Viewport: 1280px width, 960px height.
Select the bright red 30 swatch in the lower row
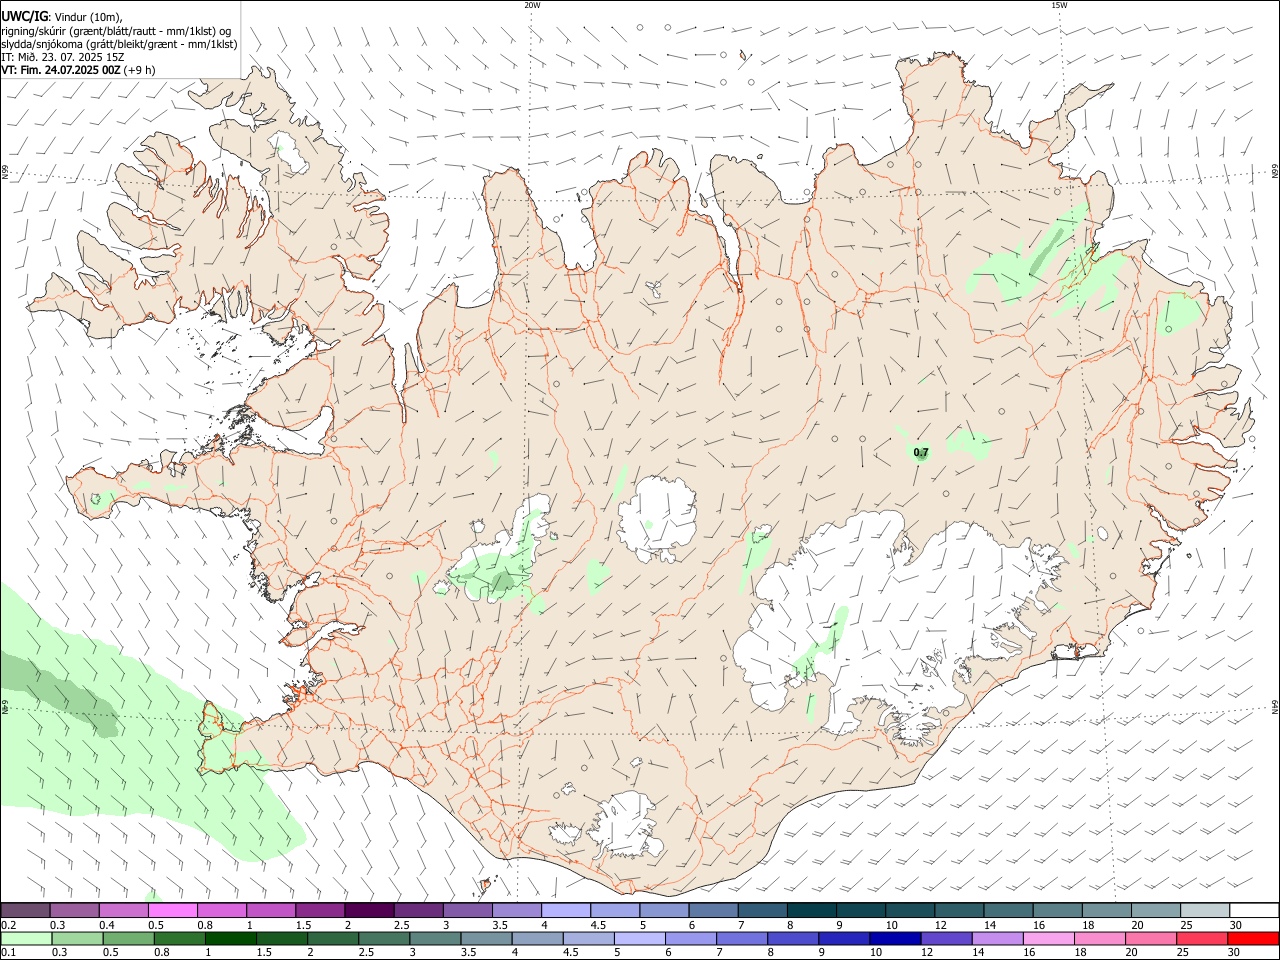tap(1254, 938)
